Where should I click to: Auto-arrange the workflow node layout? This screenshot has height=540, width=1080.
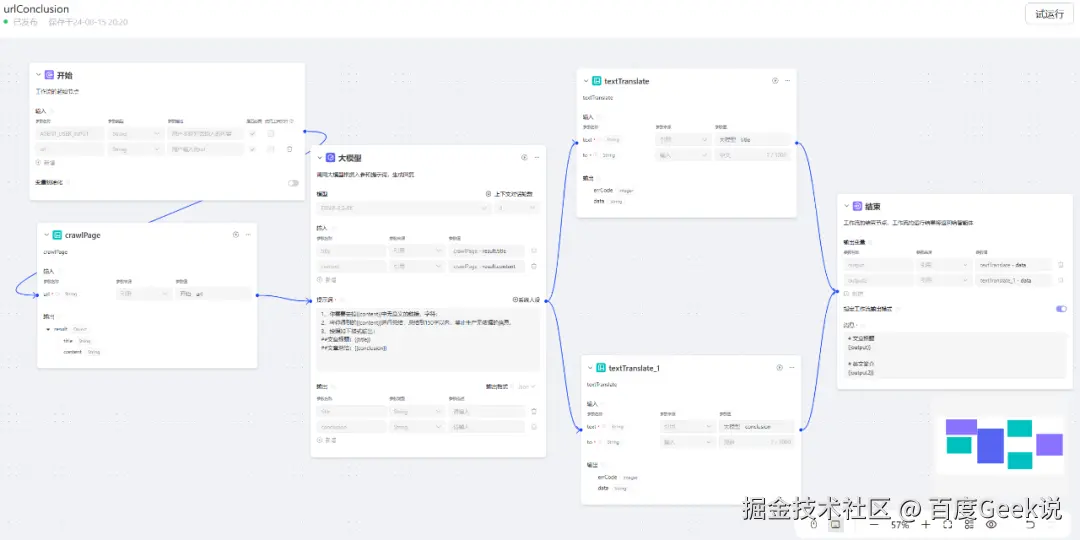pos(969,525)
